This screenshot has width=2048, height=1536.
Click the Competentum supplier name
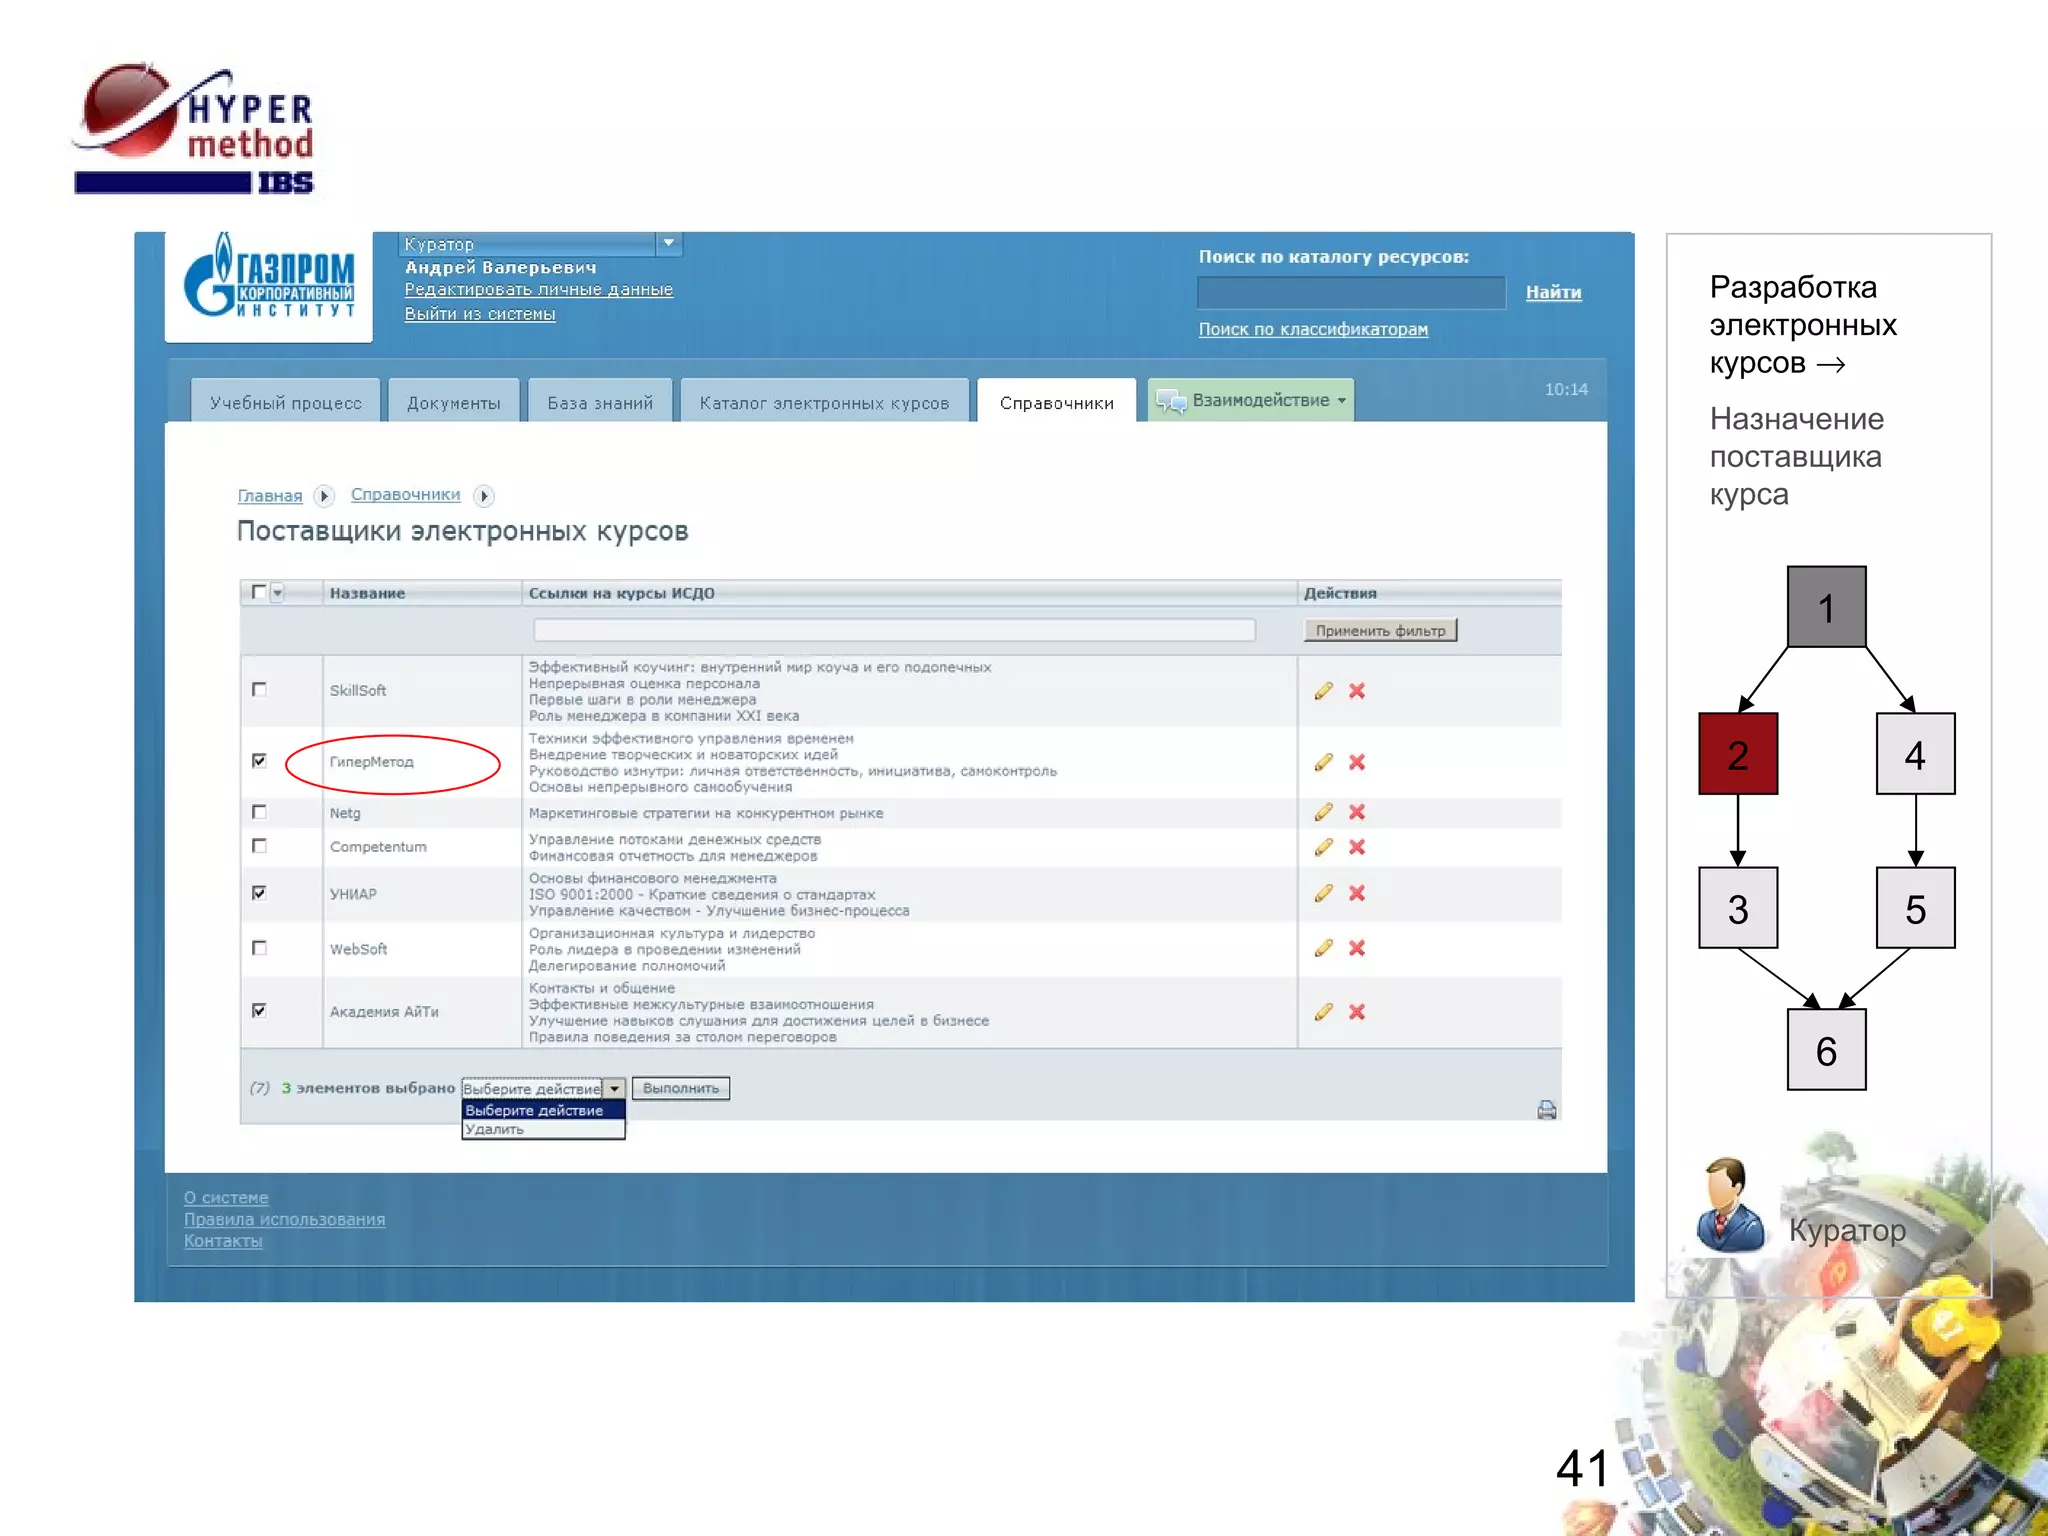pyautogui.click(x=378, y=847)
